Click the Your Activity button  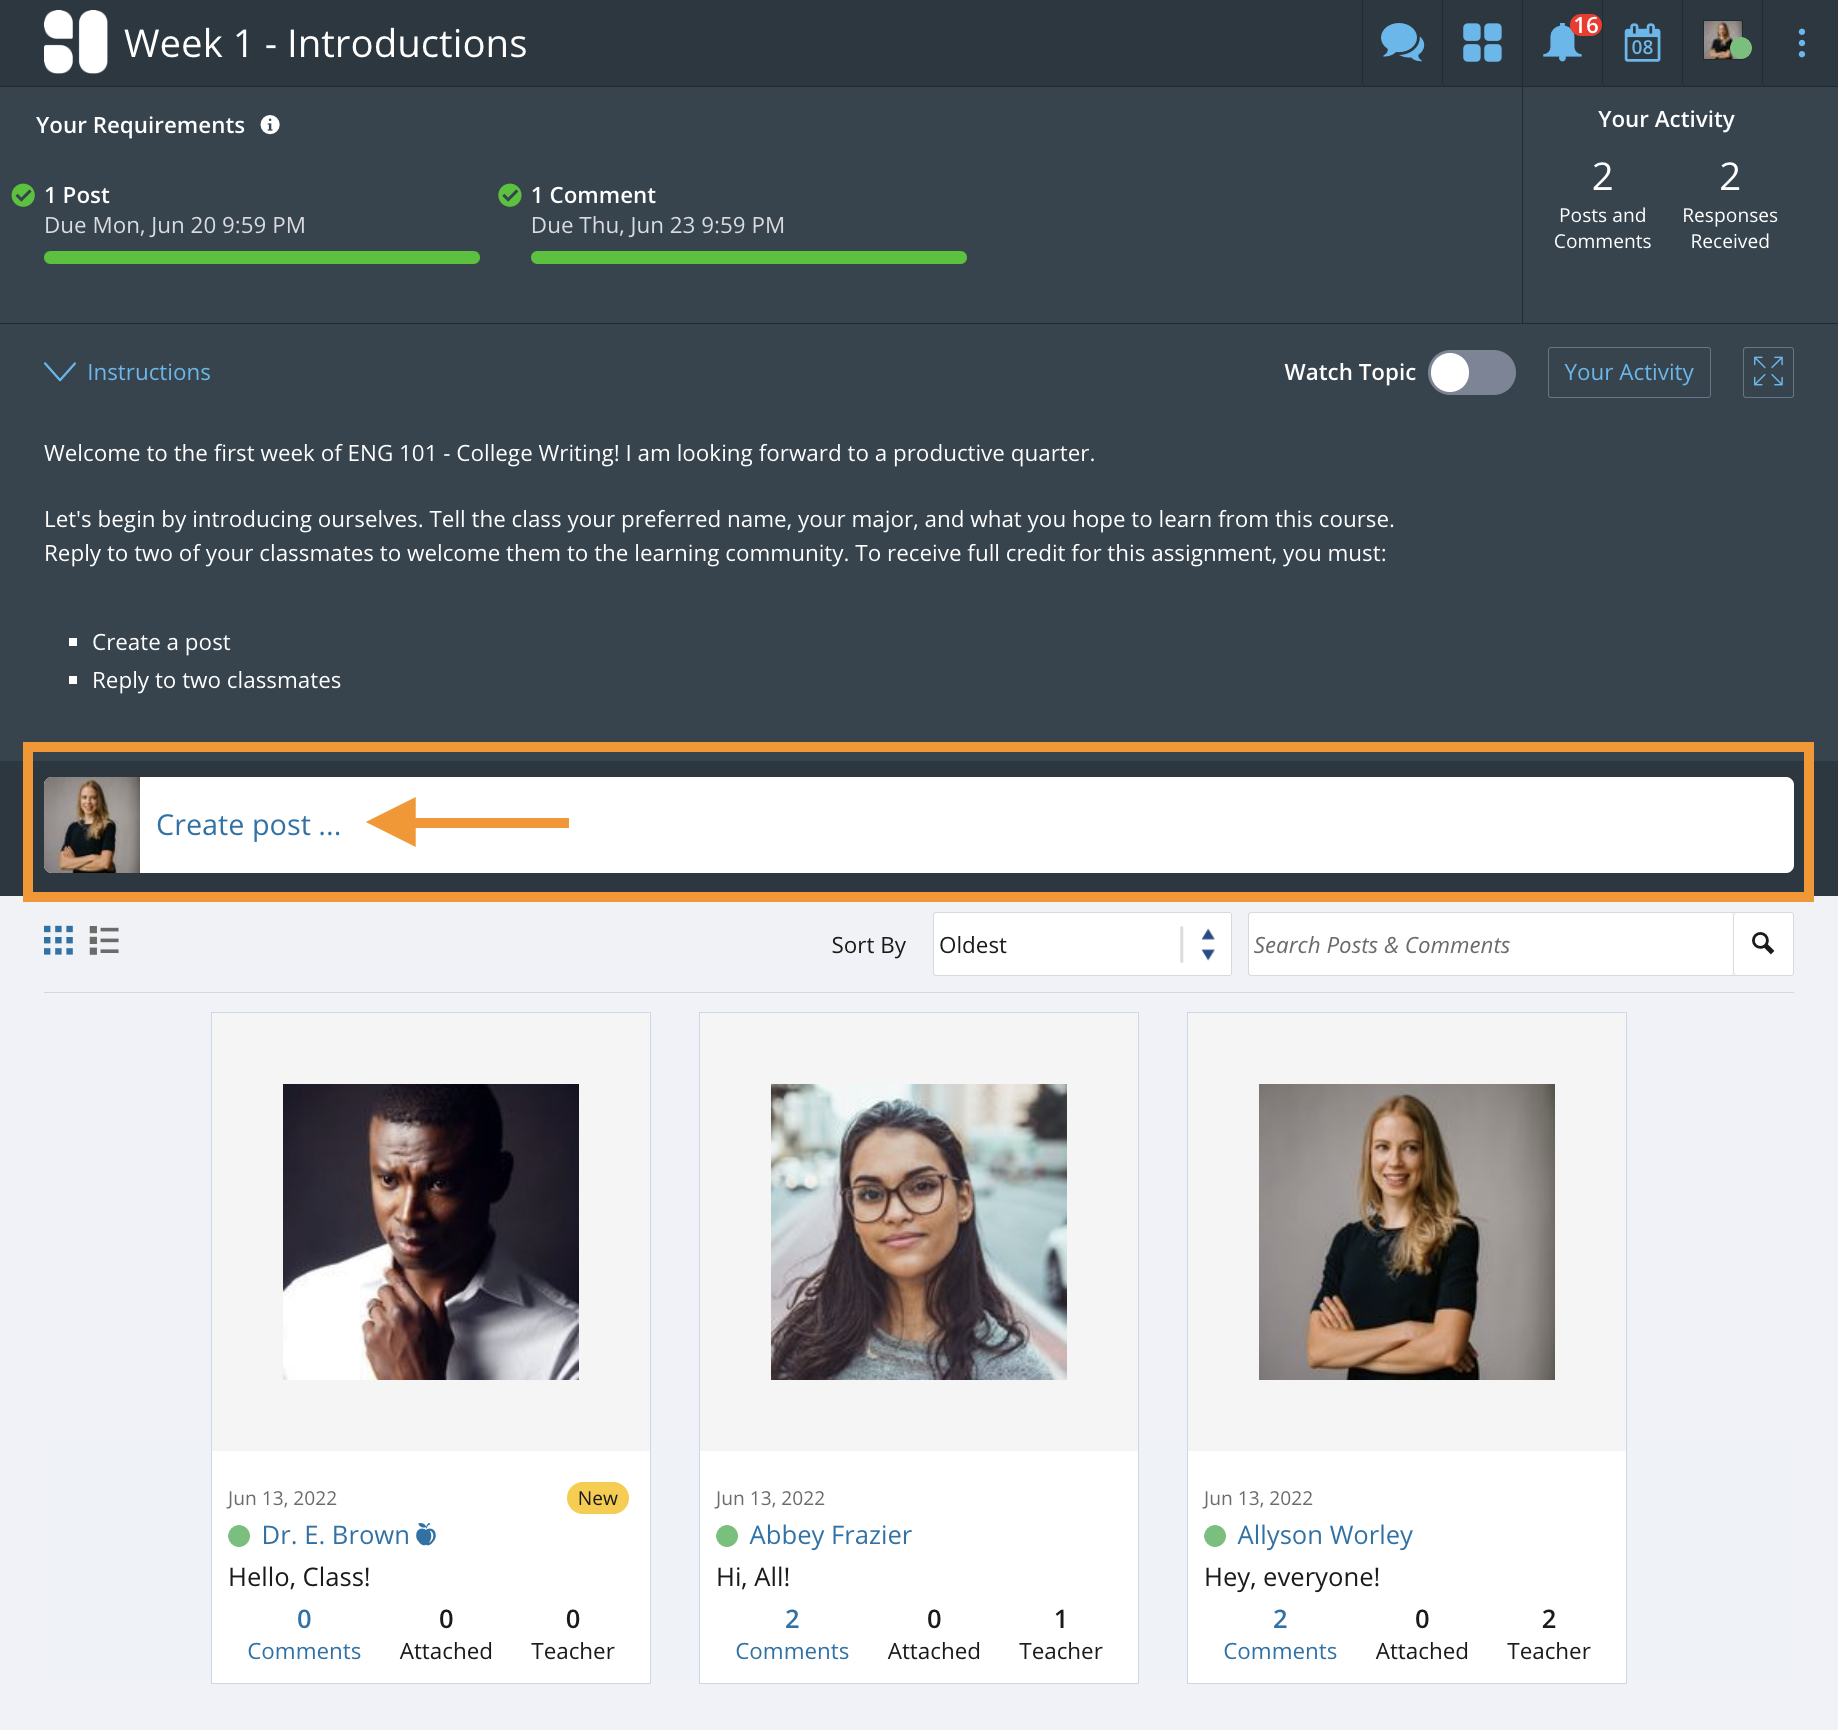click(x=1628, y=372)
